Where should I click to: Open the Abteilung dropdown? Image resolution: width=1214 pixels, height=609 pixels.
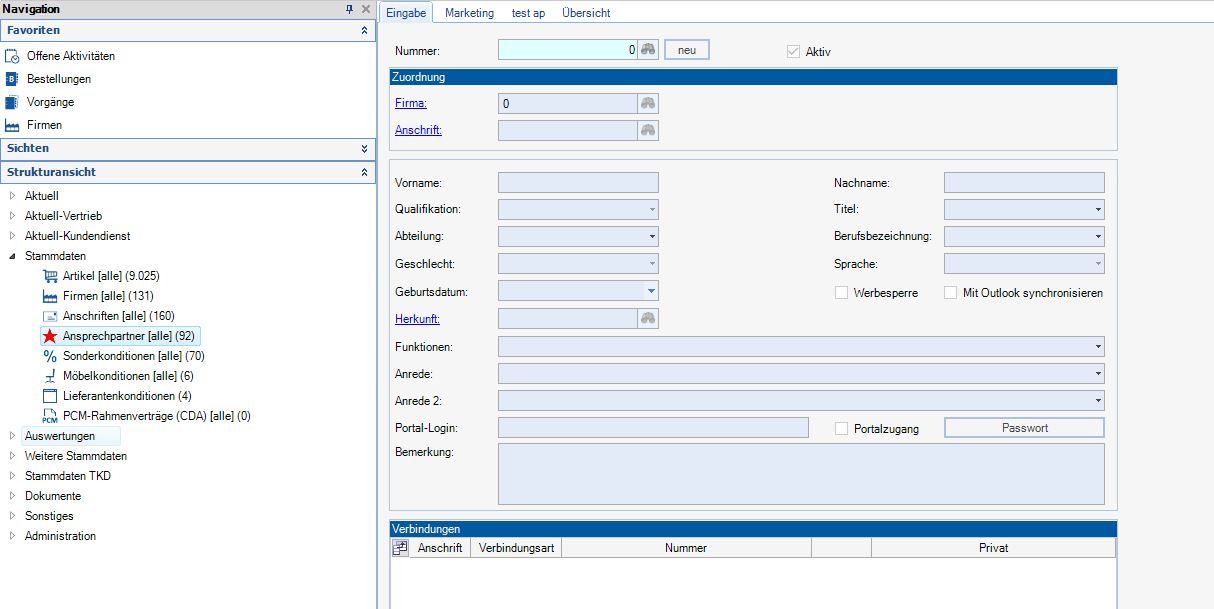[x=652, y=237]
